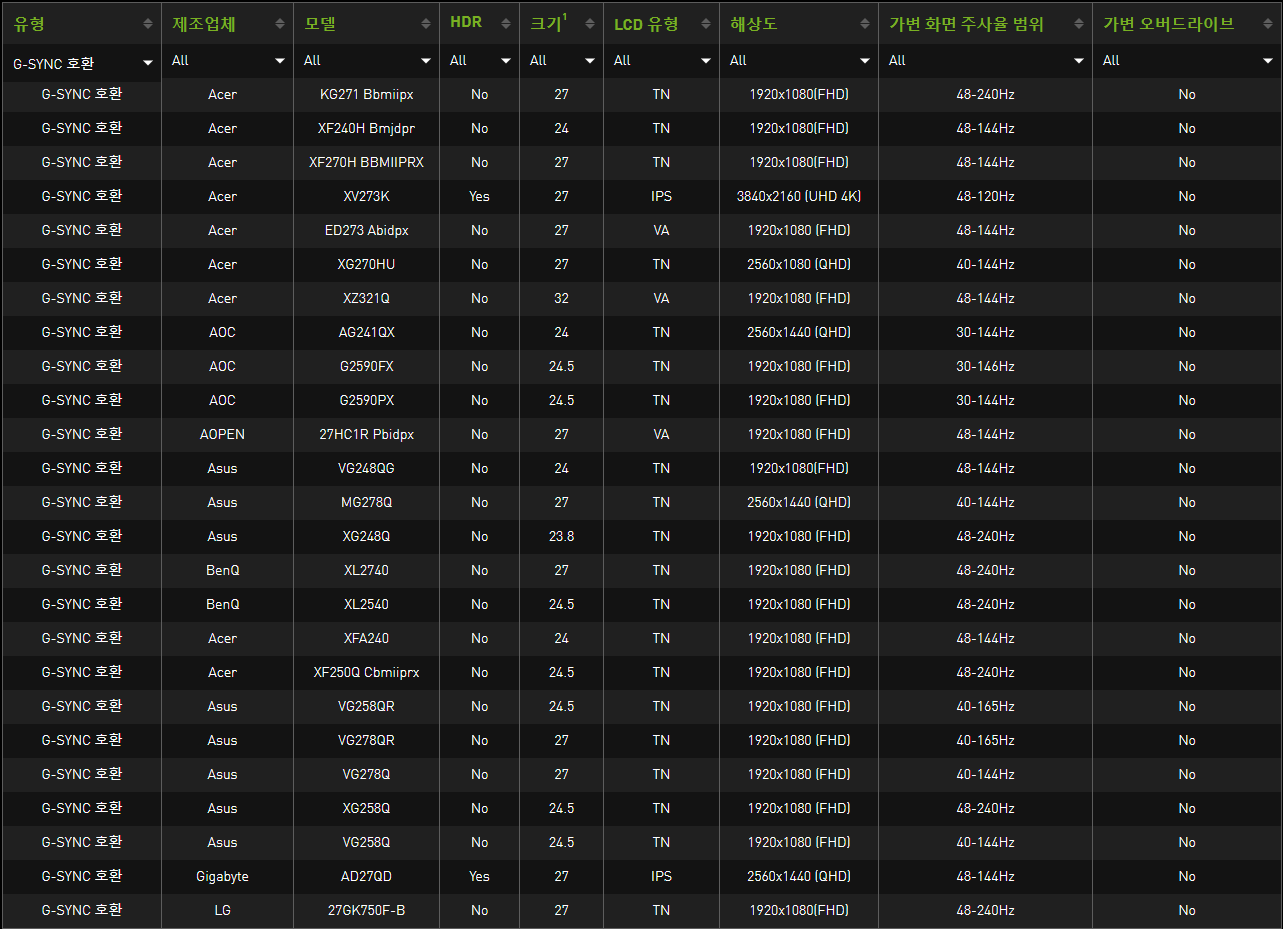Sort by the LCD 유형 column sort arrows
The image size is (1283, 929).
click(705, 23)
